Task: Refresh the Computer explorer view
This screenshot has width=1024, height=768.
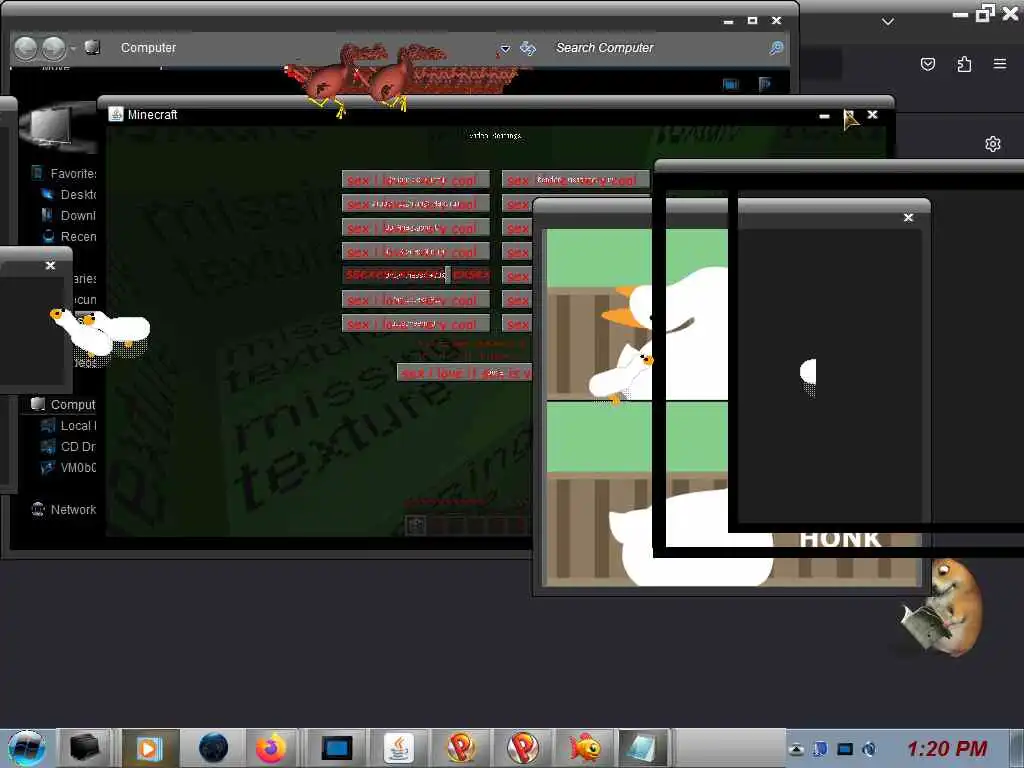Action: [528, 48]
